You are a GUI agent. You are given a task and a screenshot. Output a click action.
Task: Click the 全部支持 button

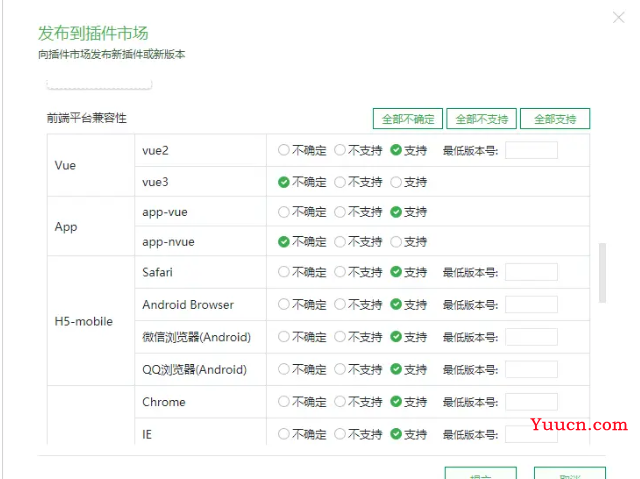pos(555,119)
